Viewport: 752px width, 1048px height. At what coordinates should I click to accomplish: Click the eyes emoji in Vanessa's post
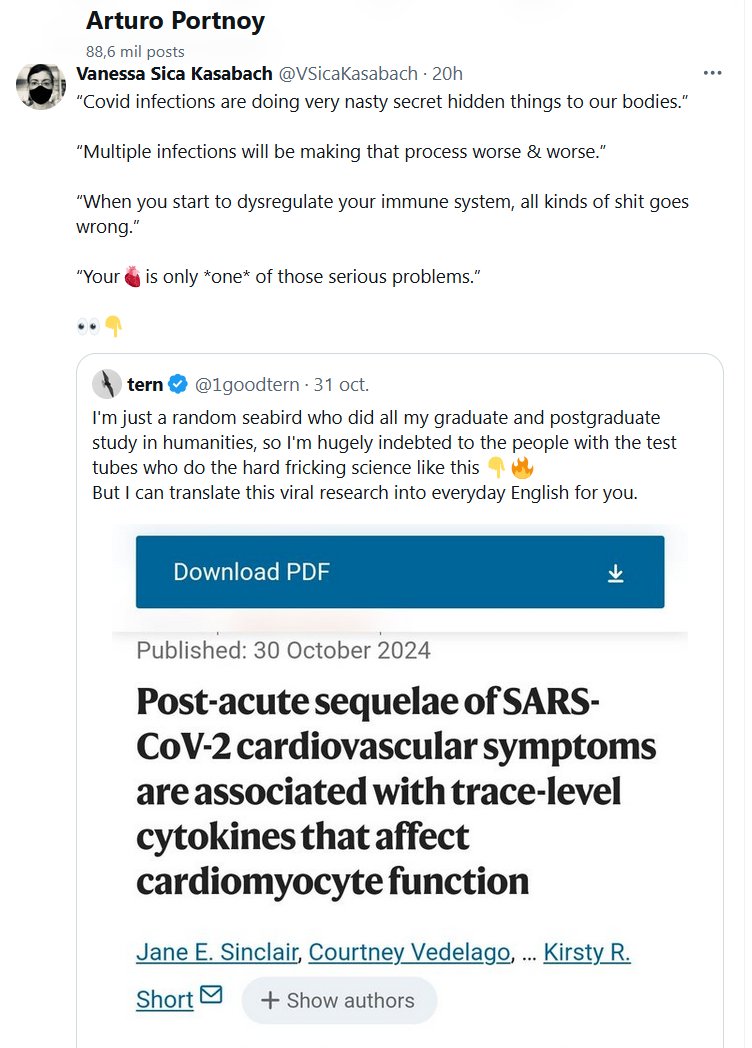[x=88, y=326]
